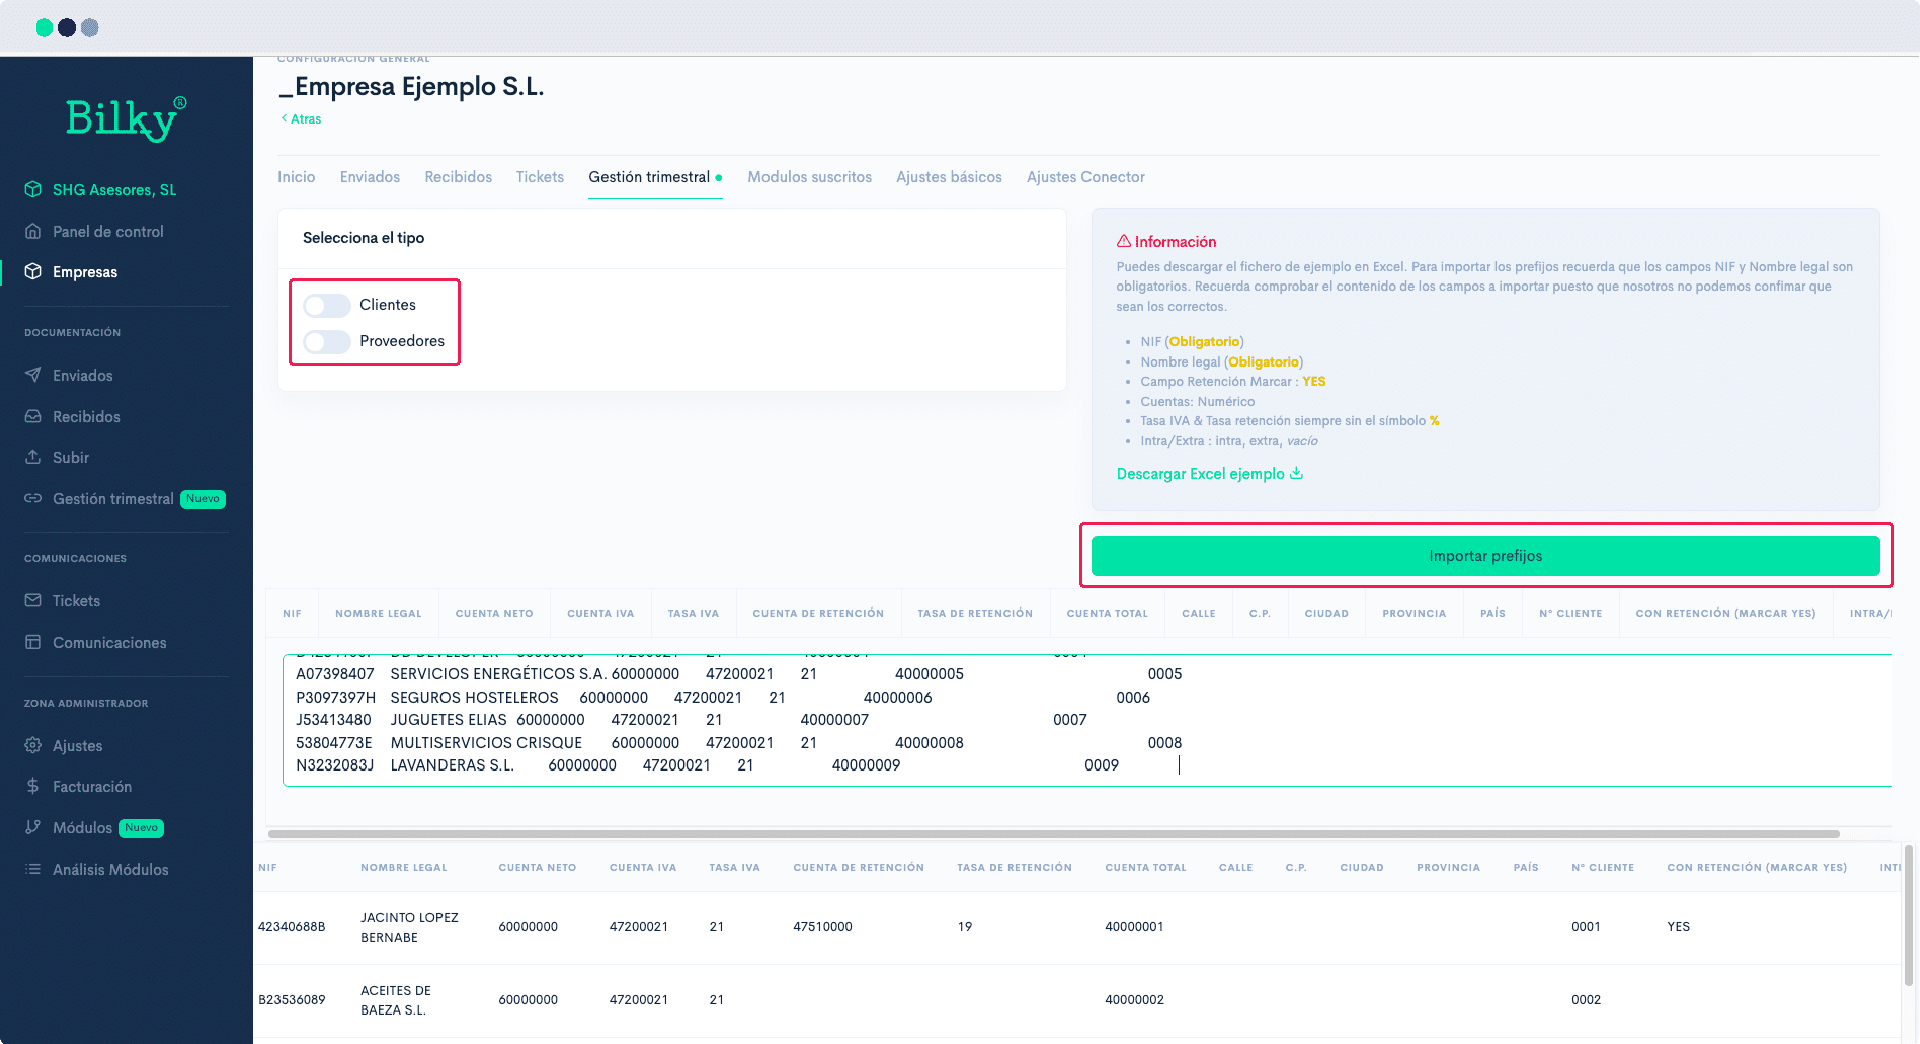Click the pasted line JUGUETES ELIAS
Viewport: 1920px width, 1044px height.
[448, 720]
